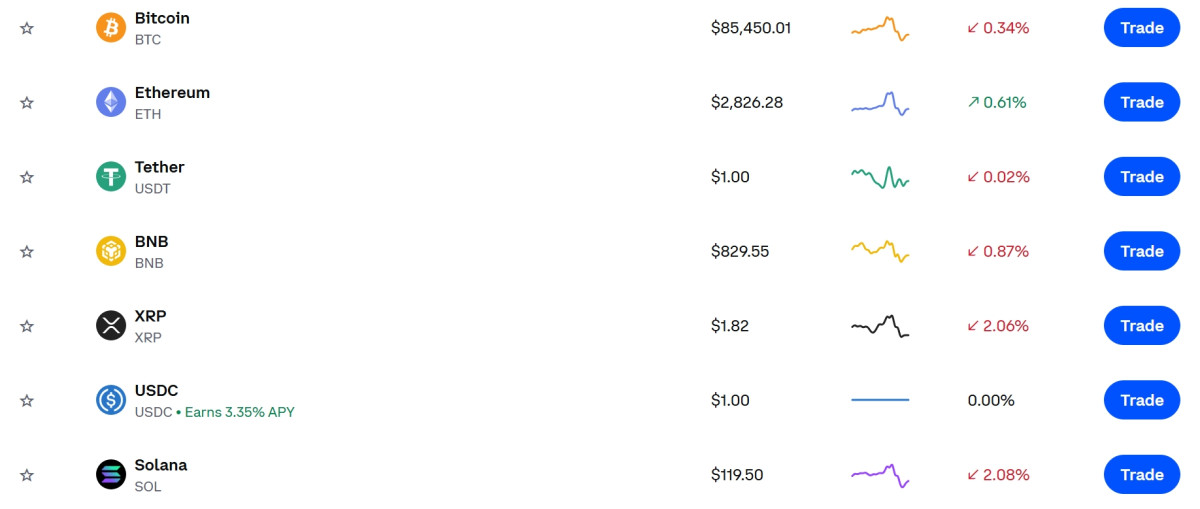Open the Solana asset name link
The image size is (1200, 509).
pyautogui.click(x=161, y=465)
